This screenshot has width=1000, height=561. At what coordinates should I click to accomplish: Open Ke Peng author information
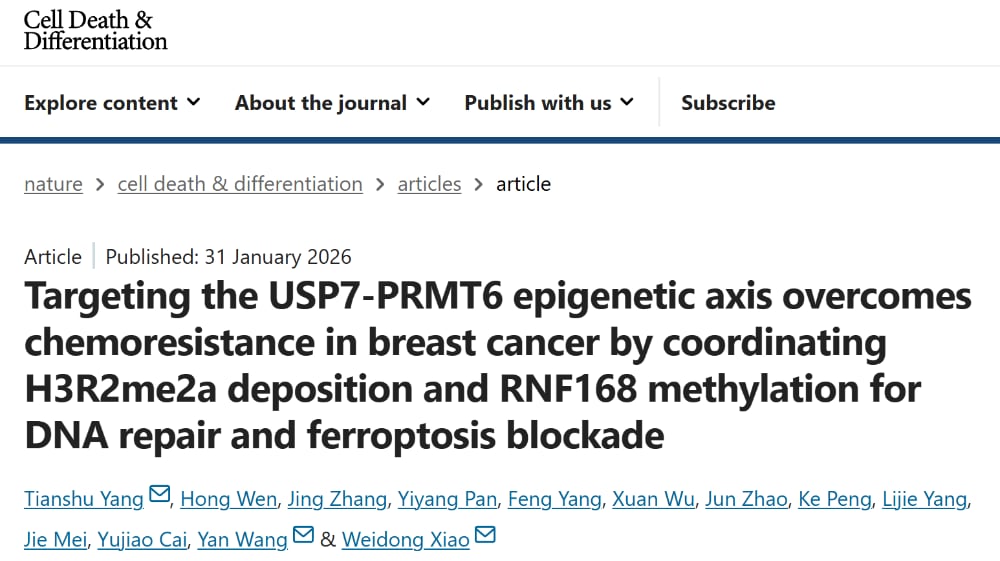[834, 499]
